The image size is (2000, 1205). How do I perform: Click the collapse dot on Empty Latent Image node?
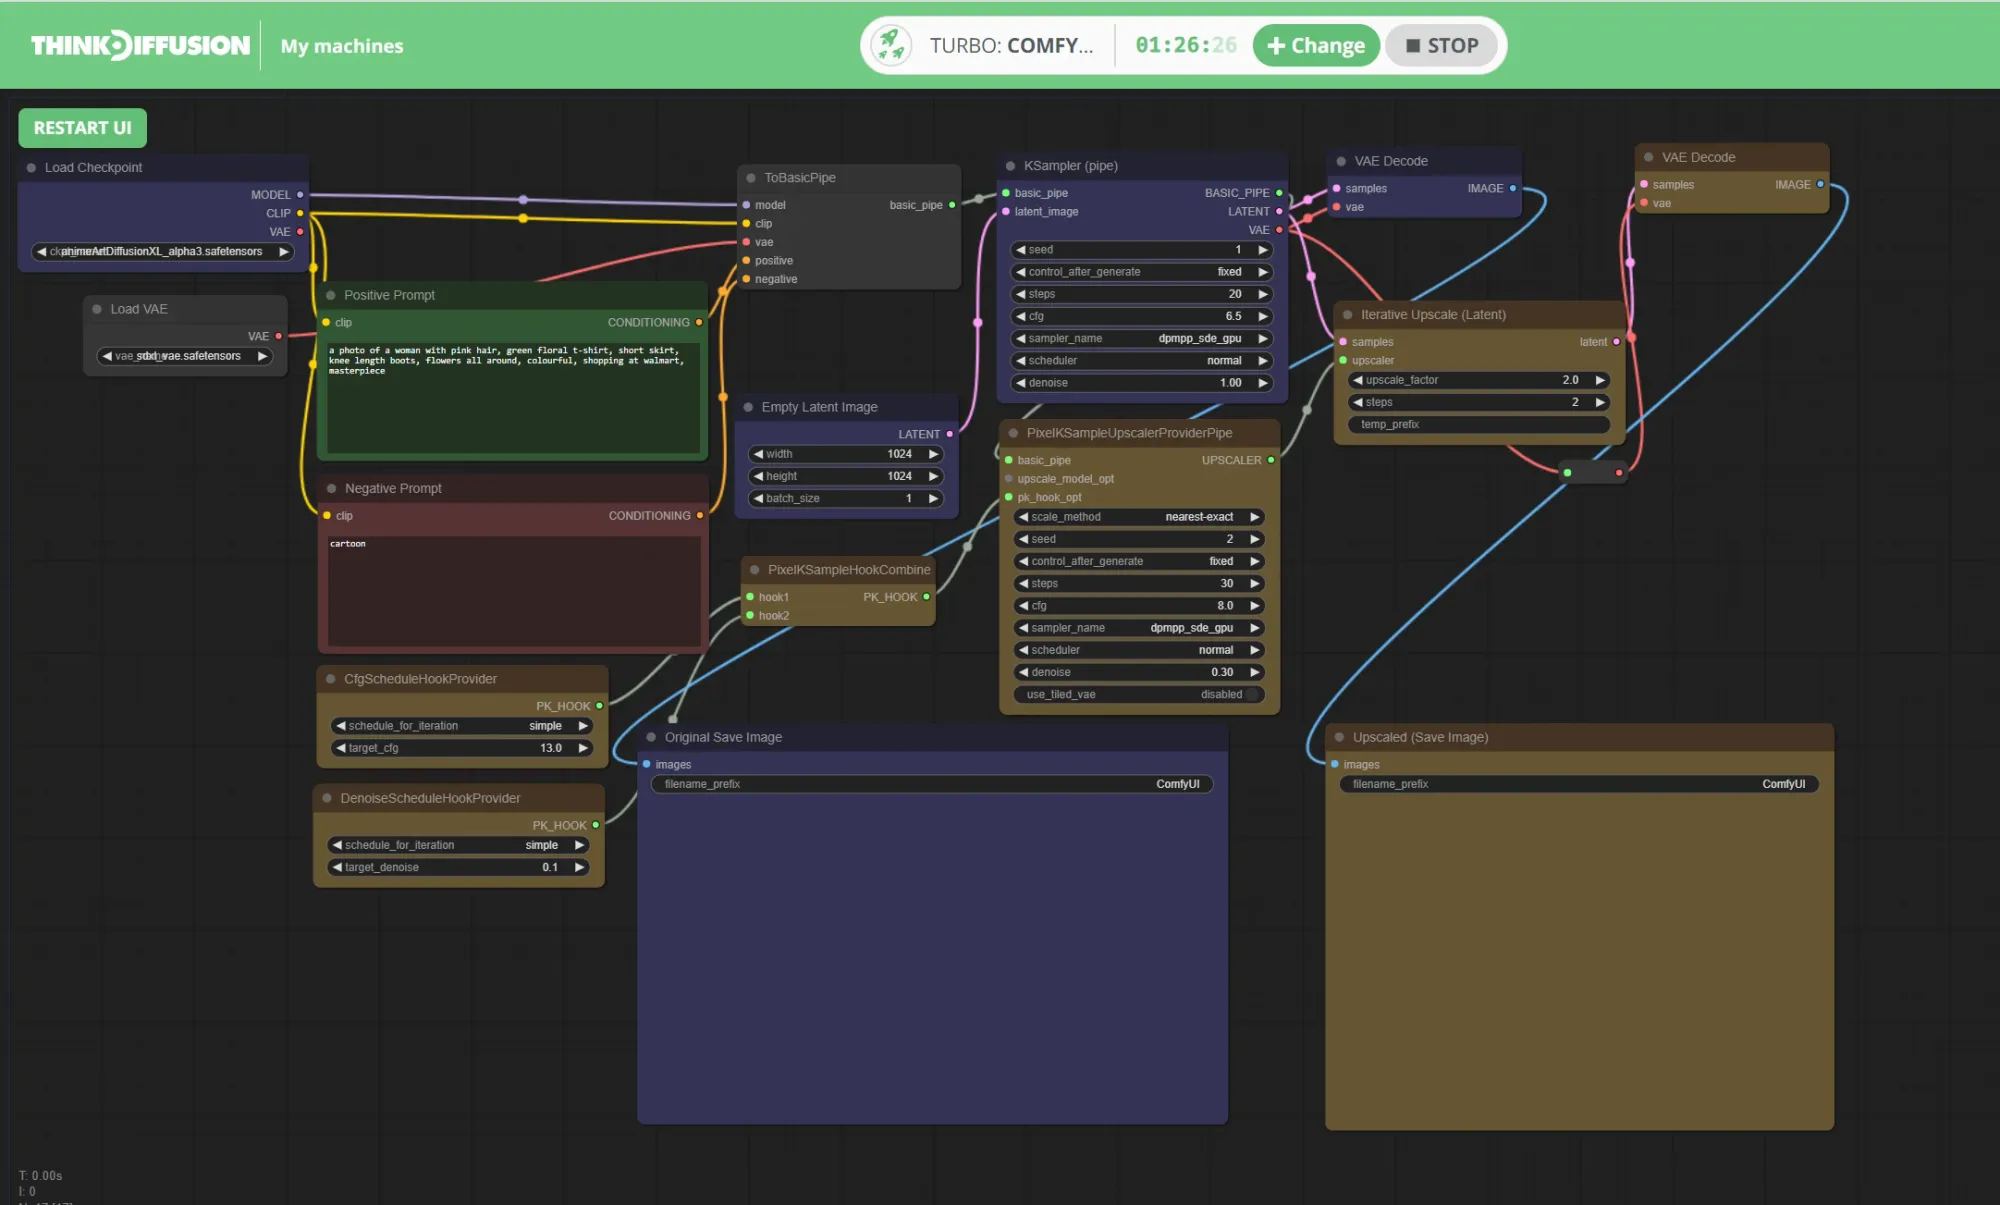click(750, 407)
